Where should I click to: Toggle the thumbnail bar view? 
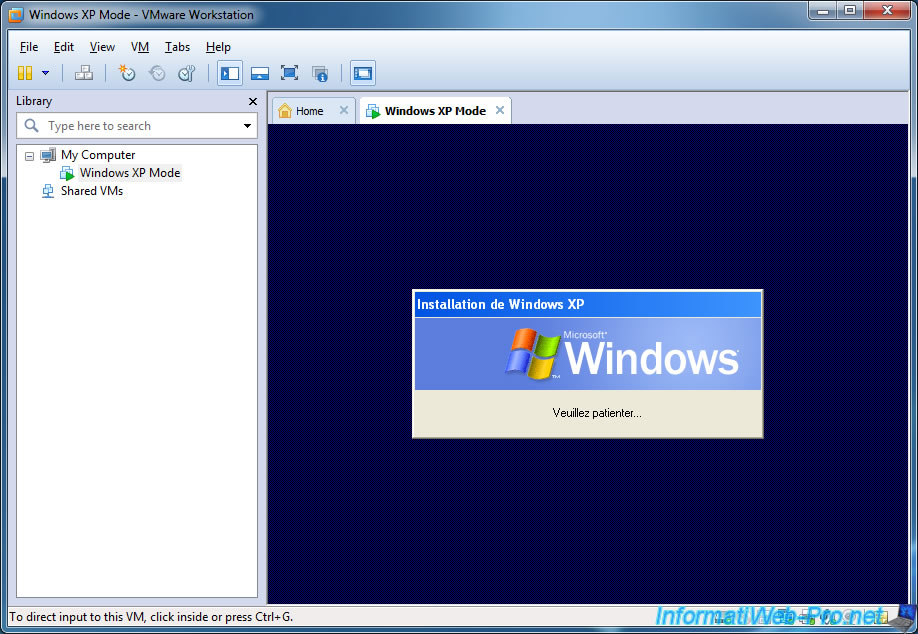pos(259,73)
